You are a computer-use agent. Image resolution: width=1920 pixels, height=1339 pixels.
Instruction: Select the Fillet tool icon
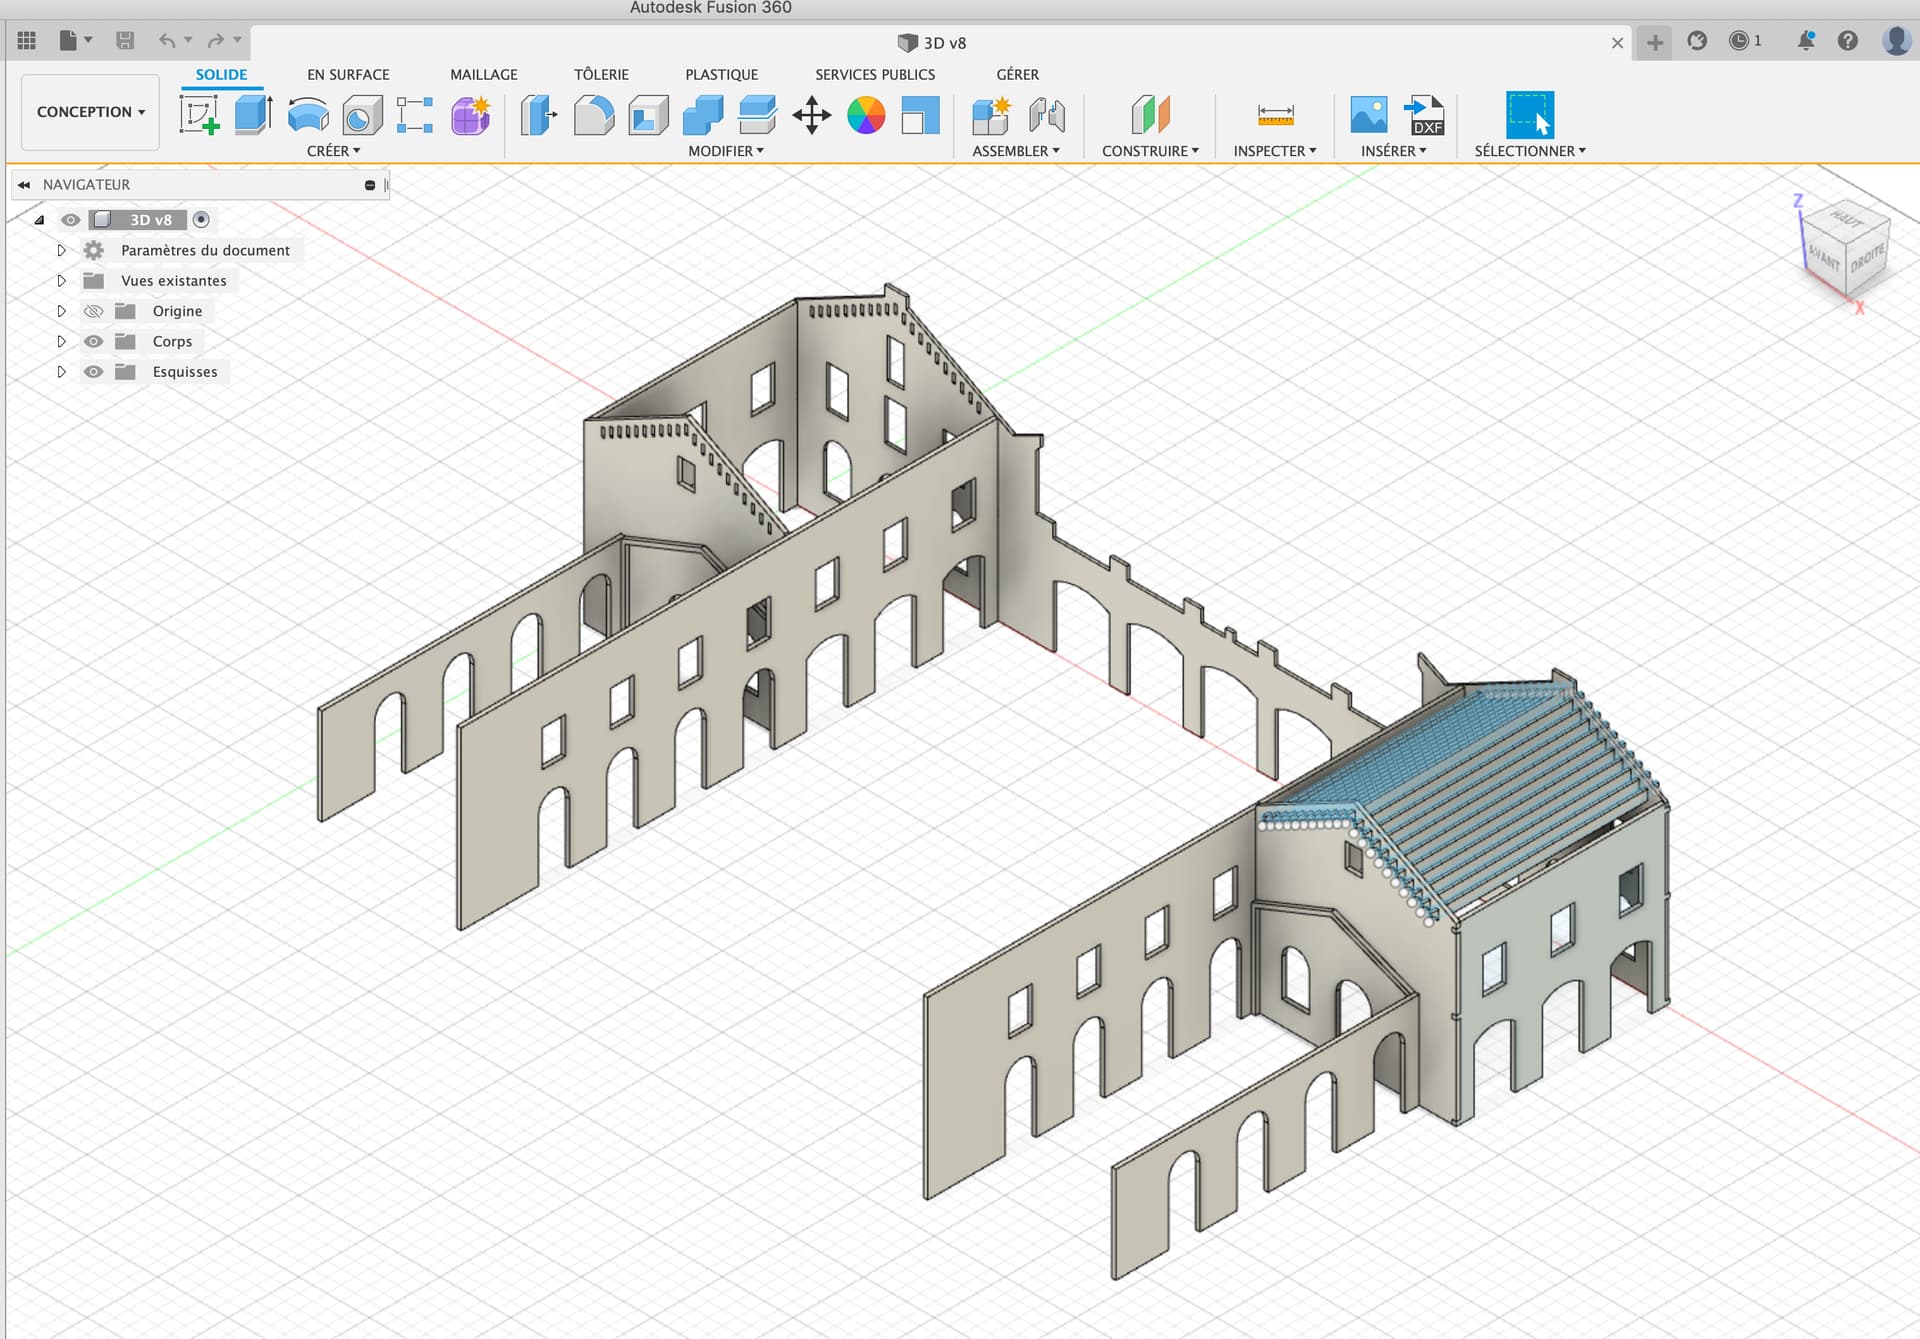point(594,115)
